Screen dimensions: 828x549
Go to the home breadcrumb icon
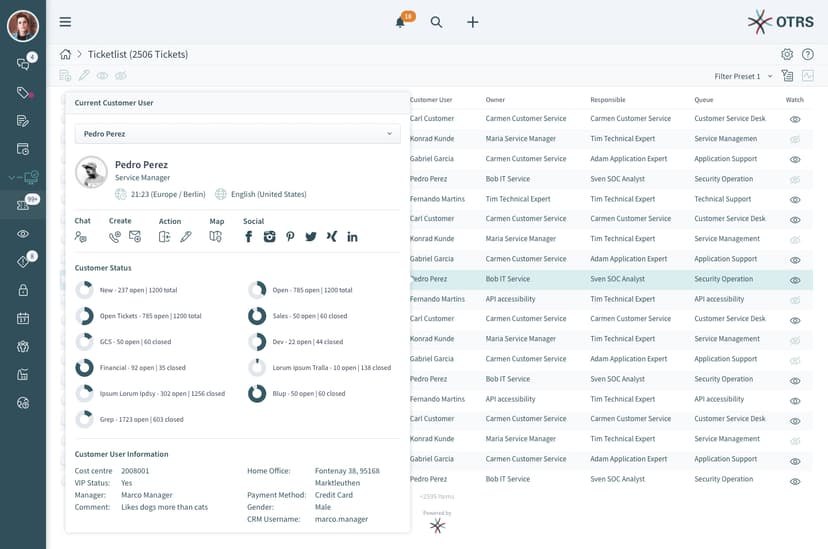[65, 54]
